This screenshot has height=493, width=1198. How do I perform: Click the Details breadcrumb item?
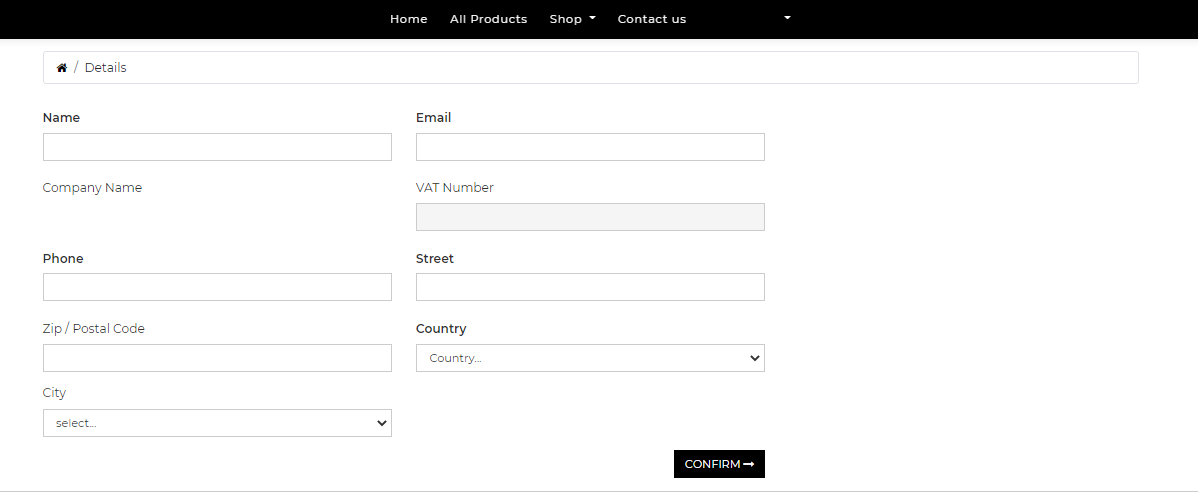click(105, 68)
